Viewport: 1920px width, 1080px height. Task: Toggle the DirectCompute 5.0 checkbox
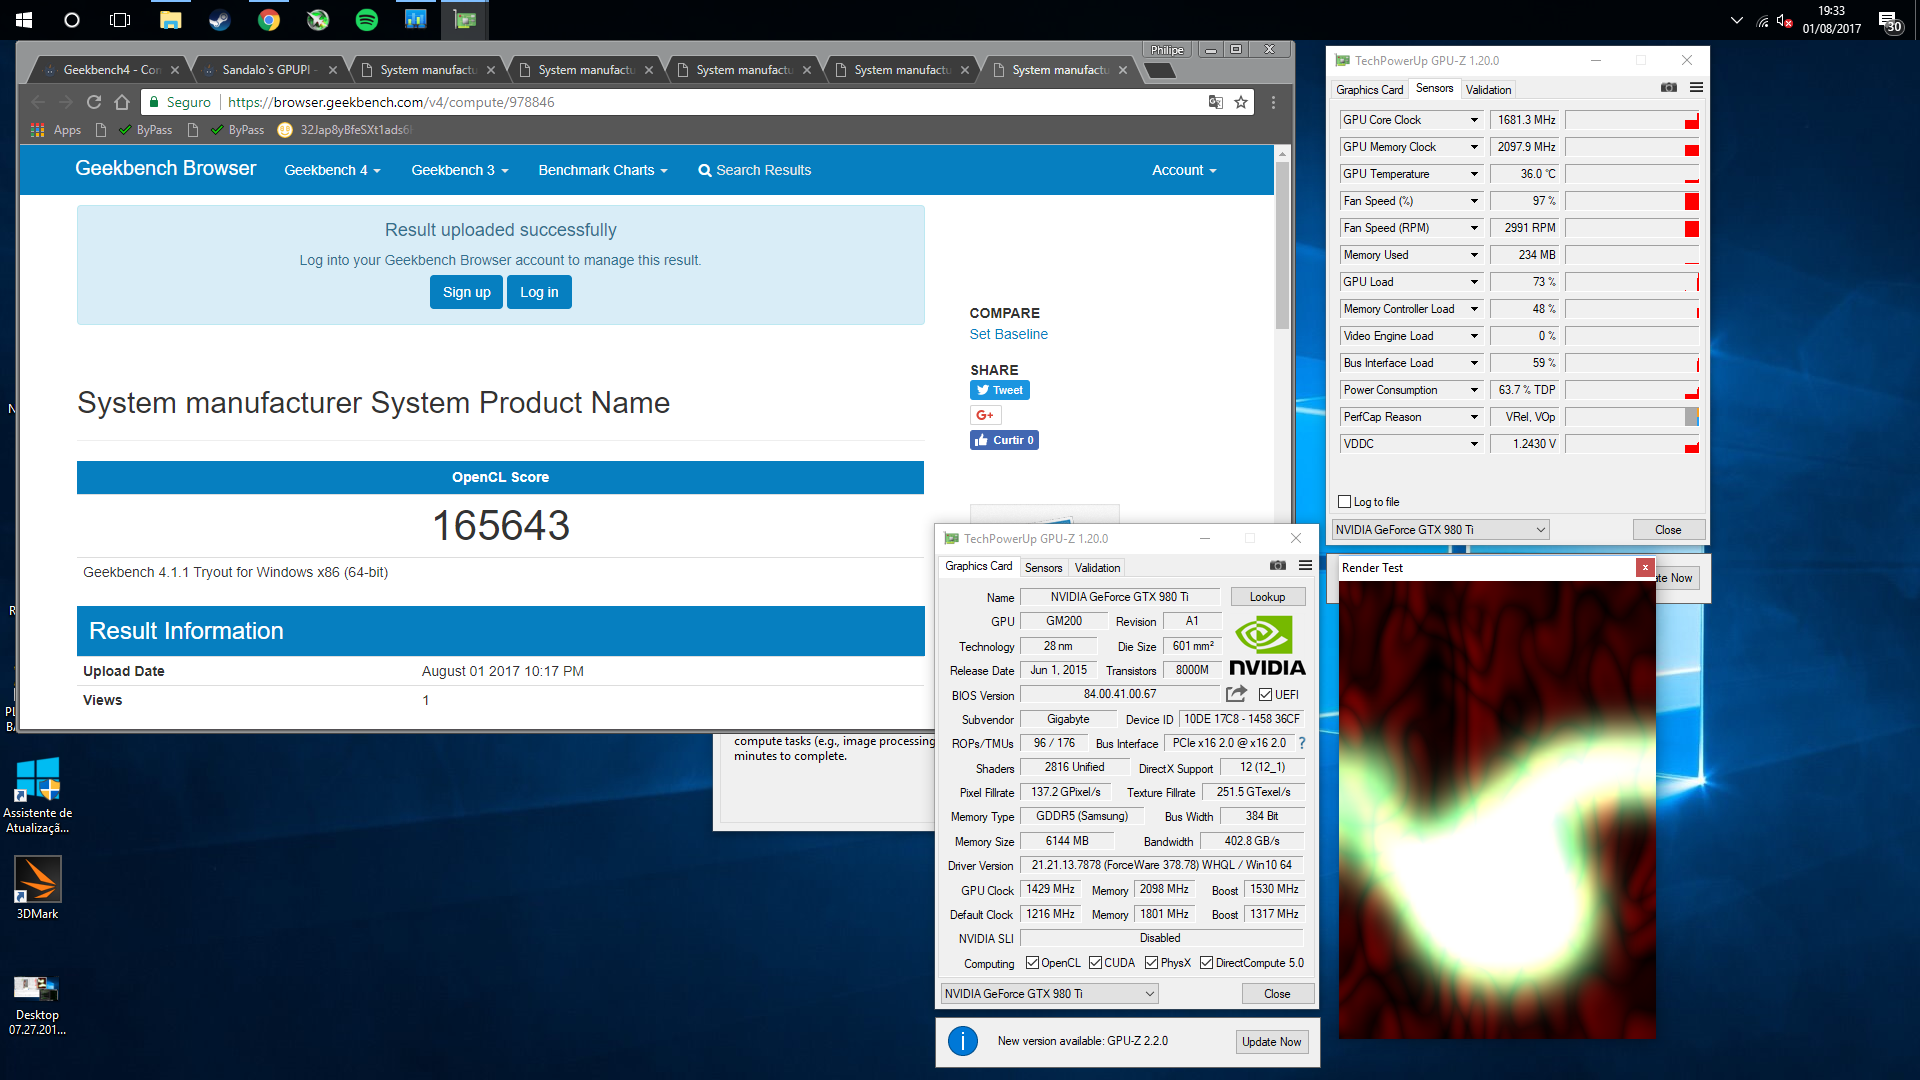[1207, 964]
